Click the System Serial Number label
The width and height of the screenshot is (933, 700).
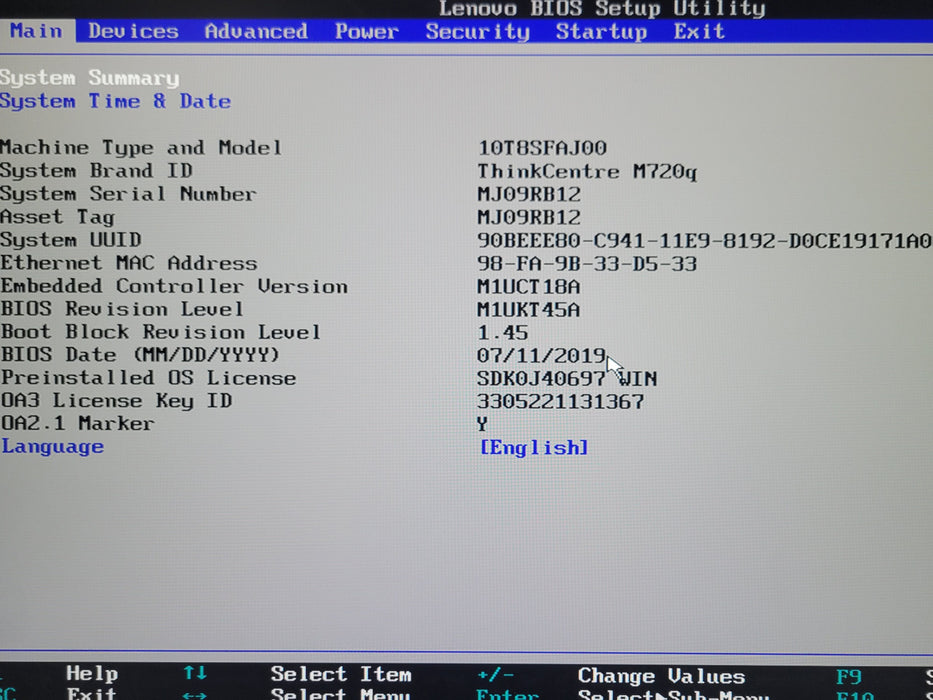128,194
